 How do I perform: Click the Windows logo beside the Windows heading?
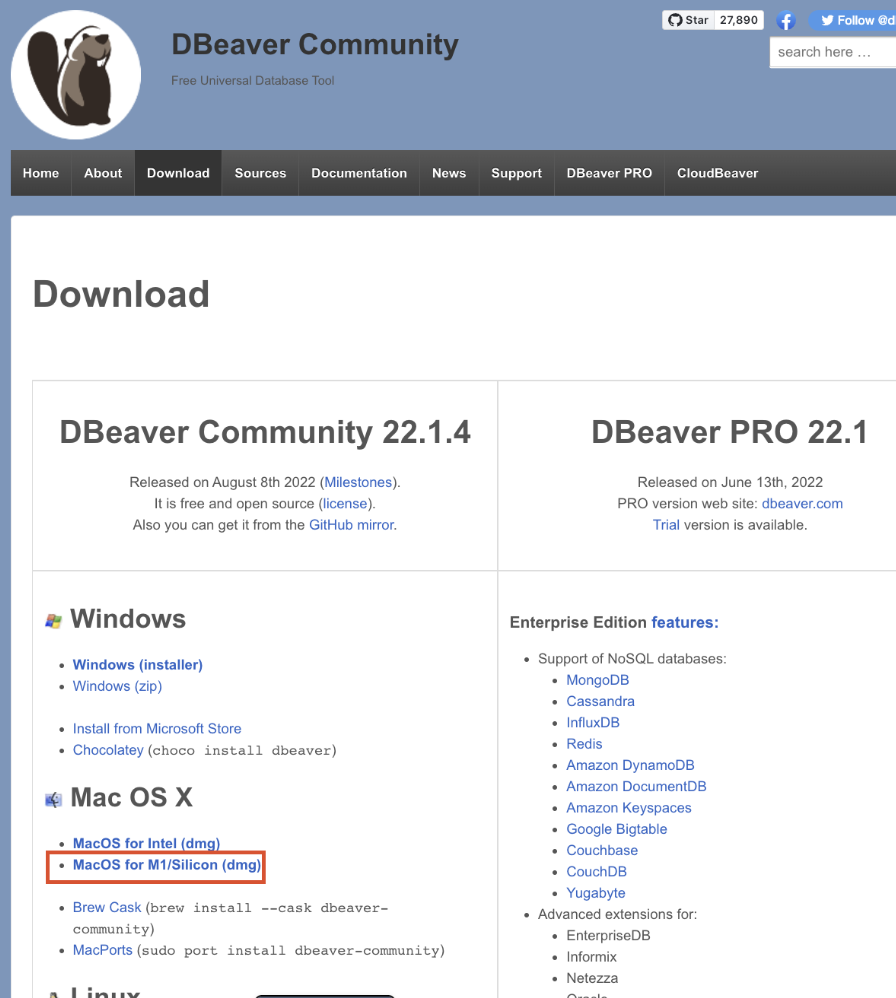[53, 619]
